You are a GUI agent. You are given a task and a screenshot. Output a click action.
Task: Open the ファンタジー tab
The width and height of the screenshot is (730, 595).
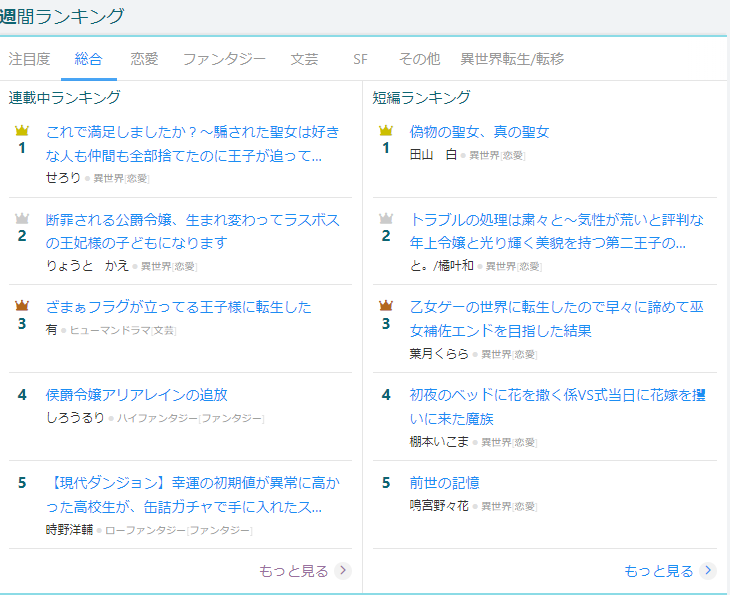click(x=224, y=59)
